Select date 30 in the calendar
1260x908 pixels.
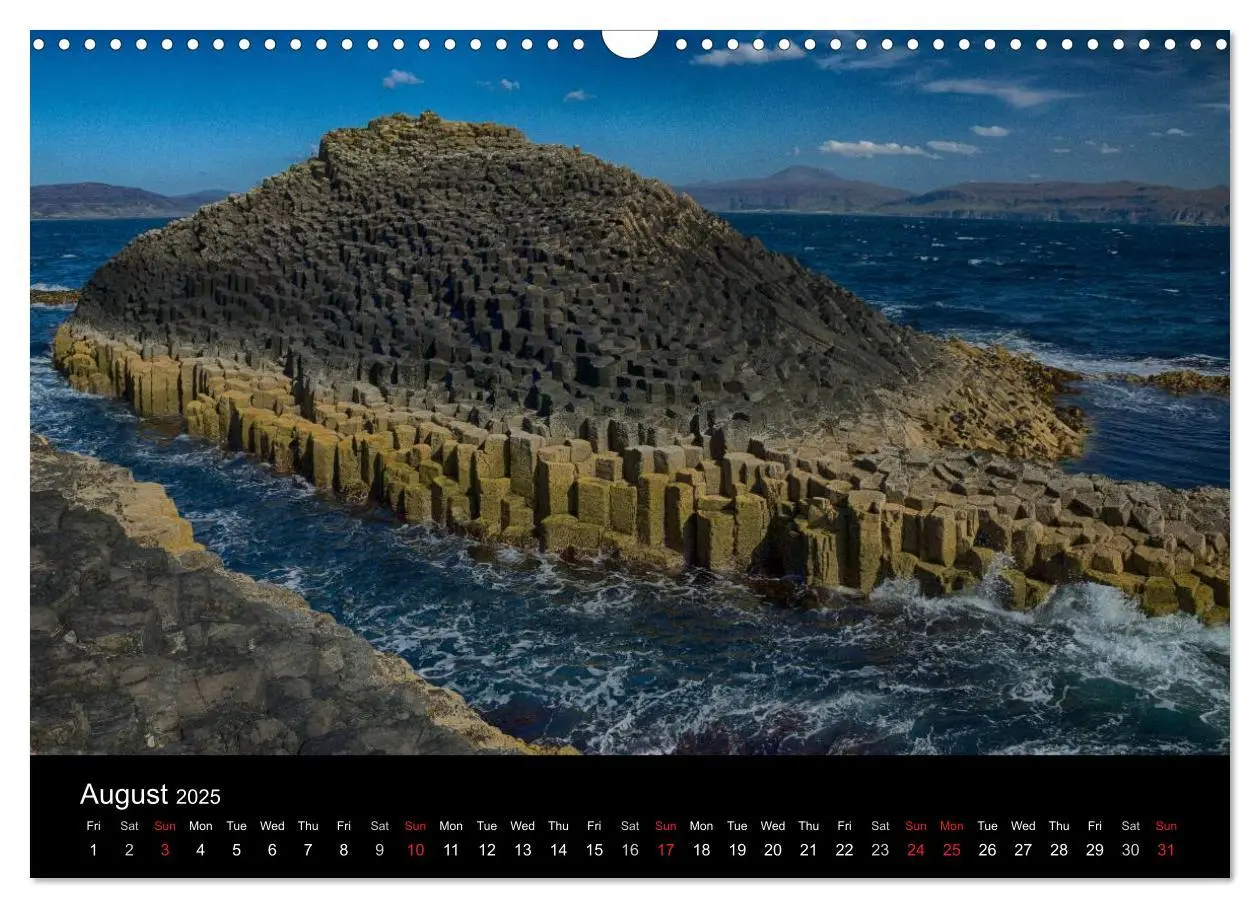[x=1130, y=850]
